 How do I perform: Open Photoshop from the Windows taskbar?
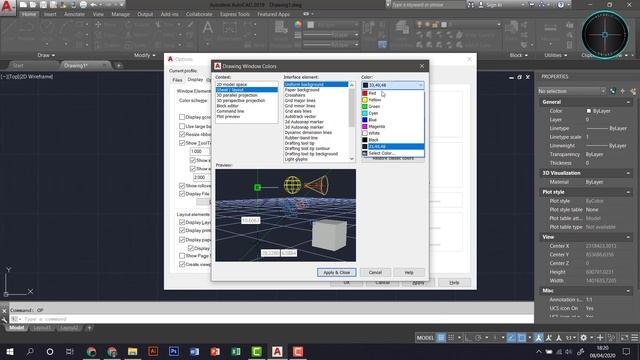tap(174, 351)
